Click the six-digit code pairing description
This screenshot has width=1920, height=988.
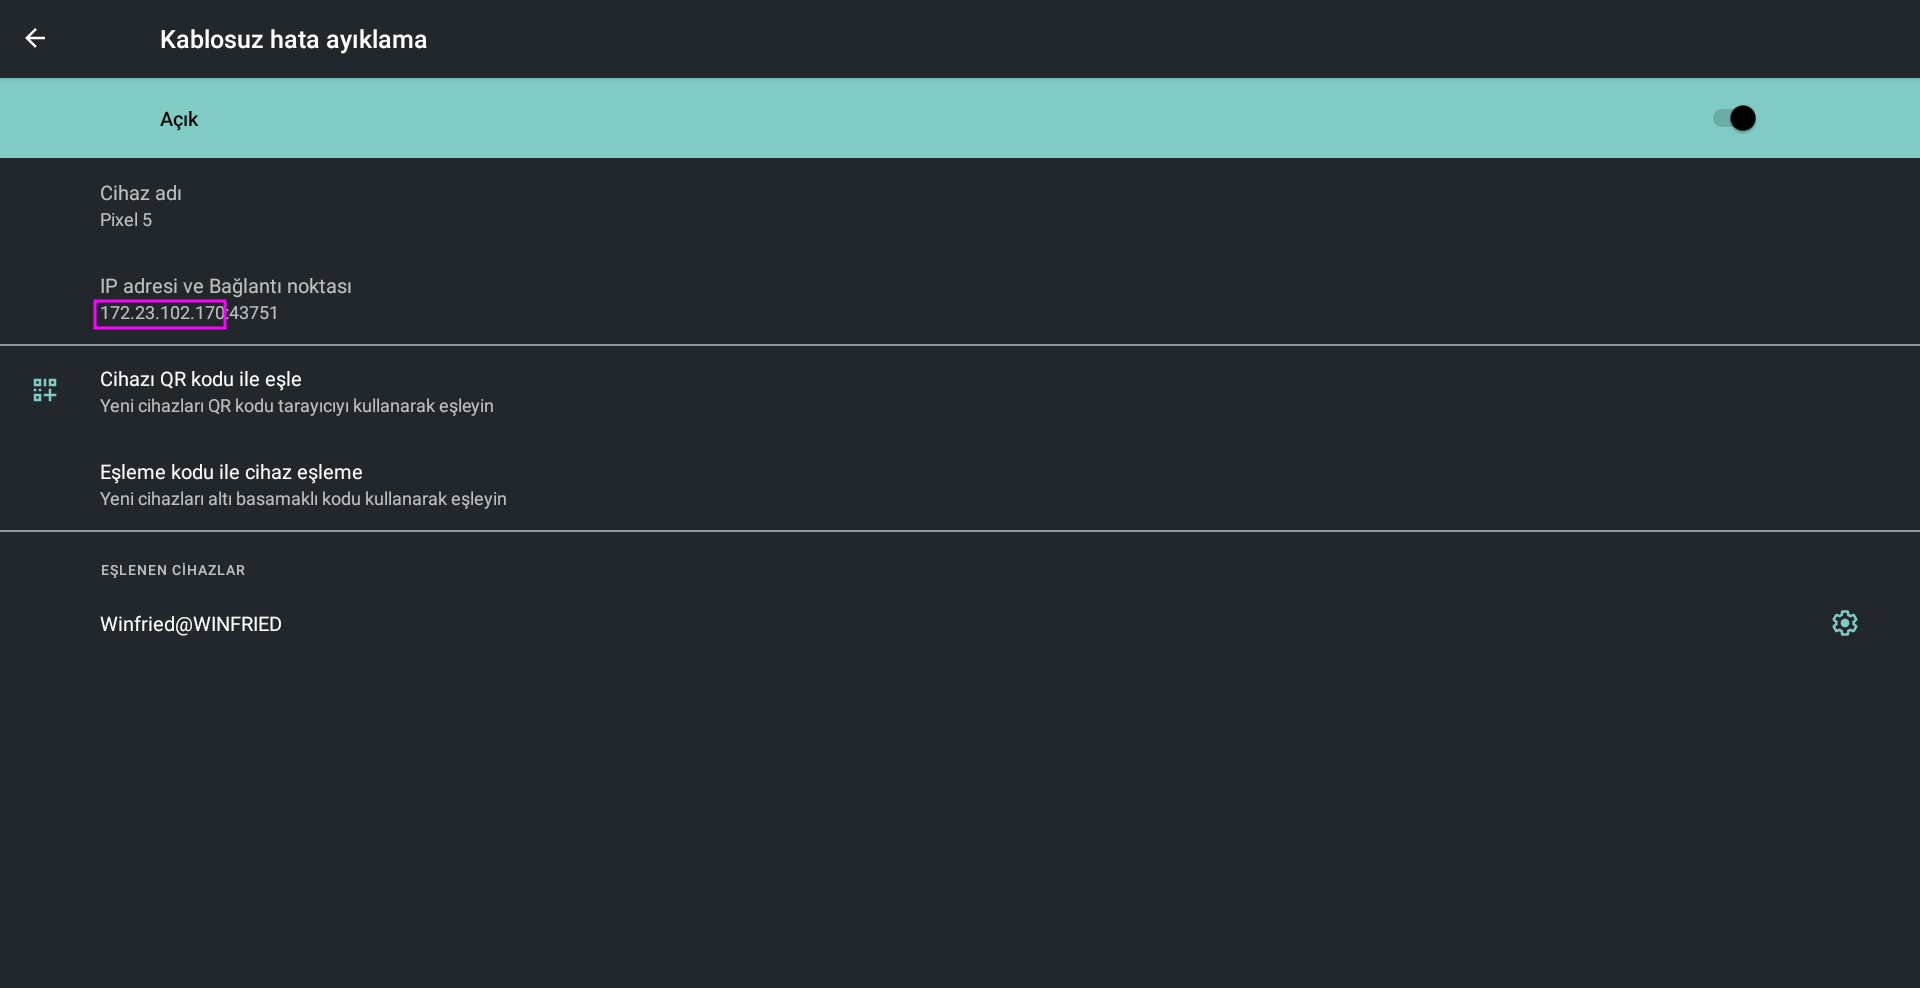(303, 499)
